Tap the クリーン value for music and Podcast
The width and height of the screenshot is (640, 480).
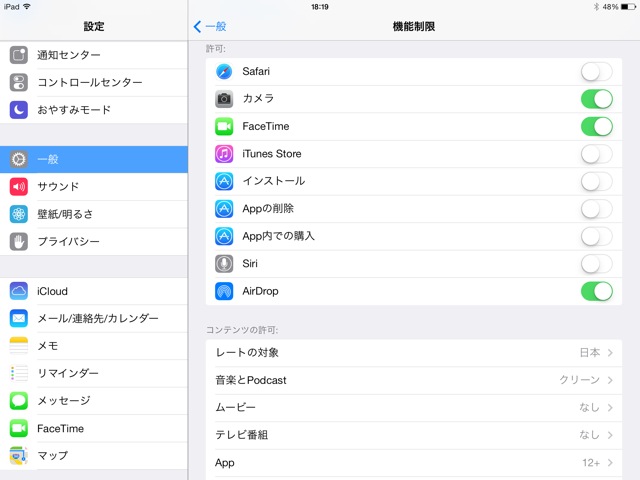click(x=580, y=380)
